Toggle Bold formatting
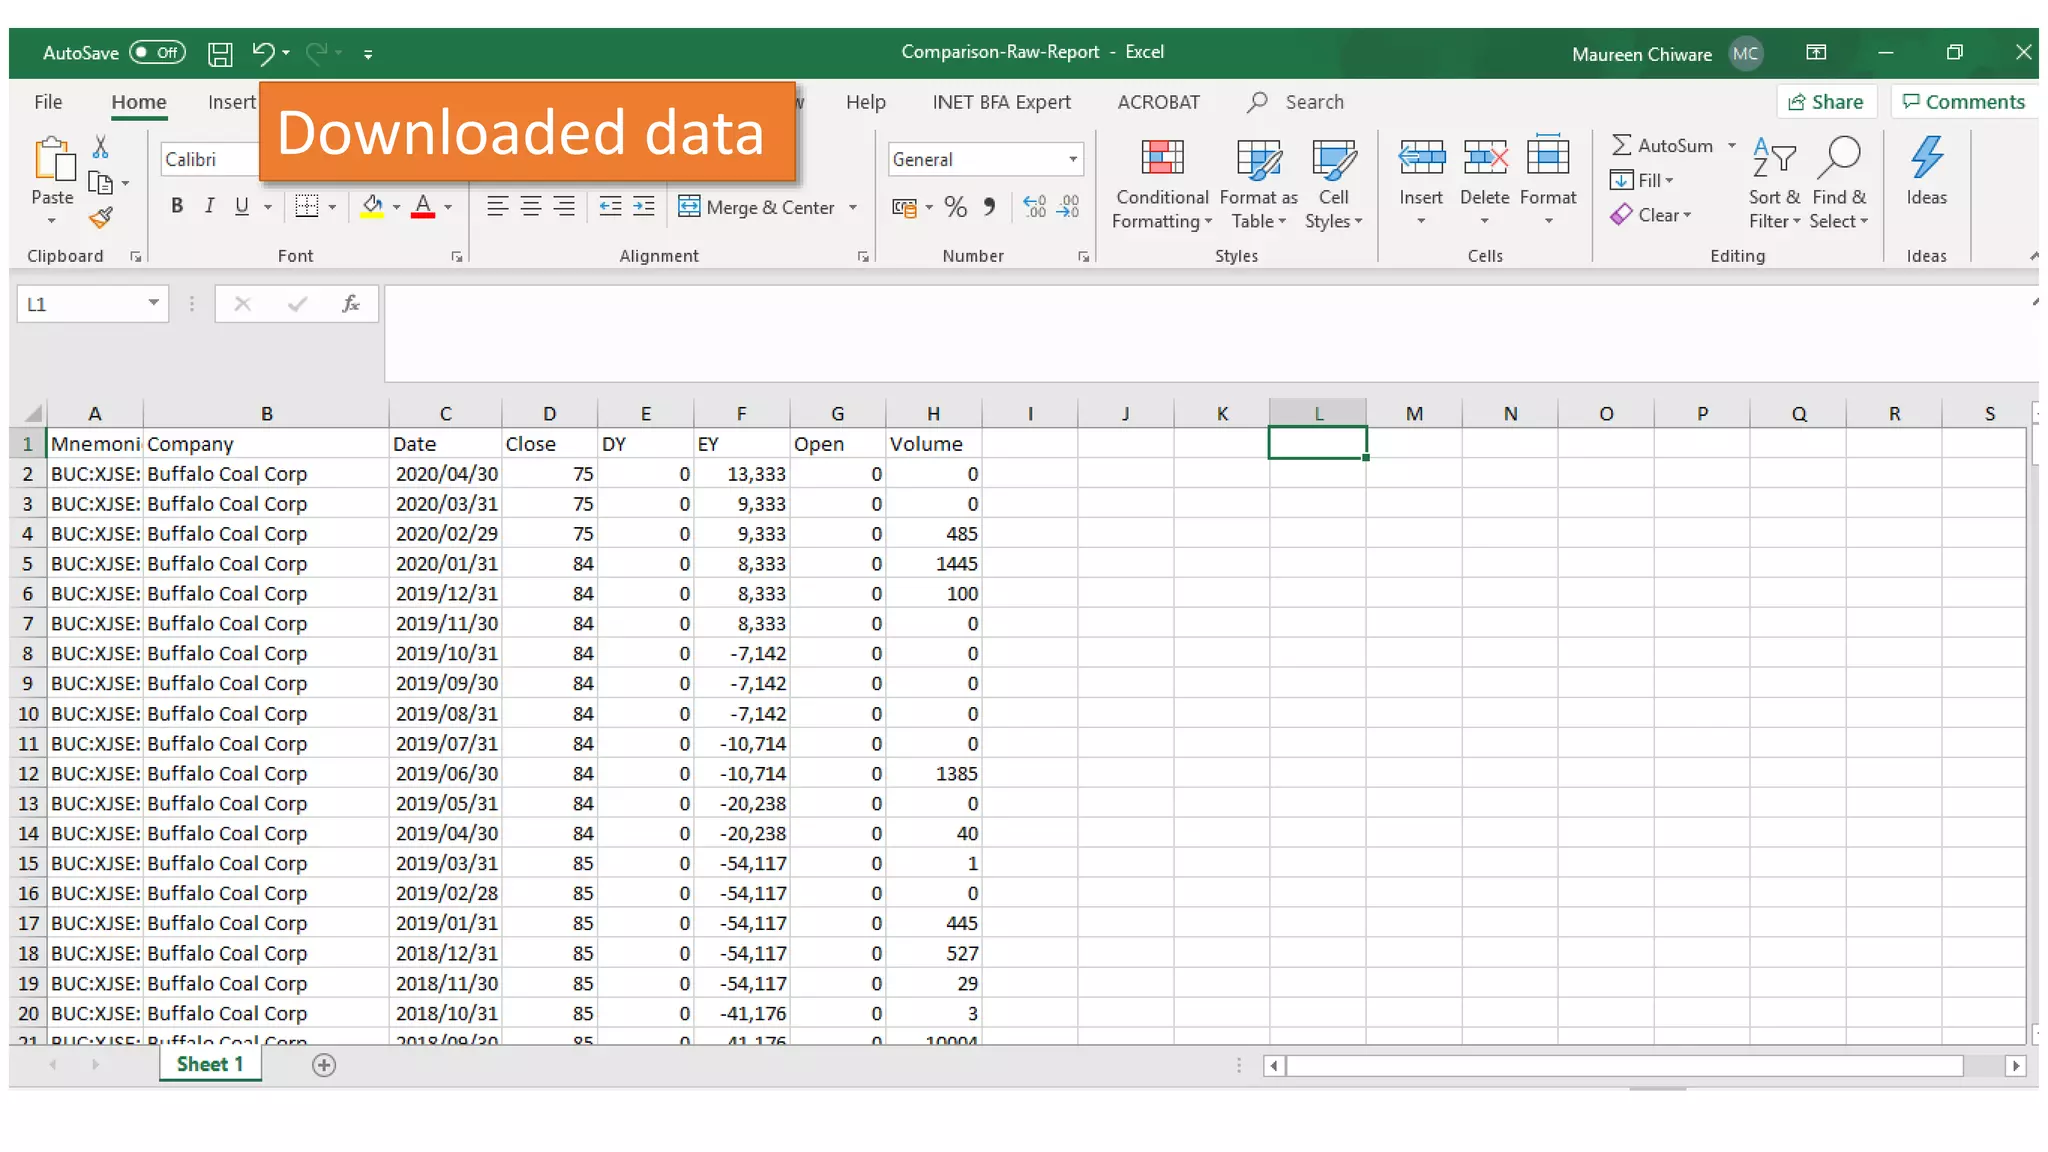Image resolution: width=2048 pixels, height=1152 pixels. pos(177,206)
